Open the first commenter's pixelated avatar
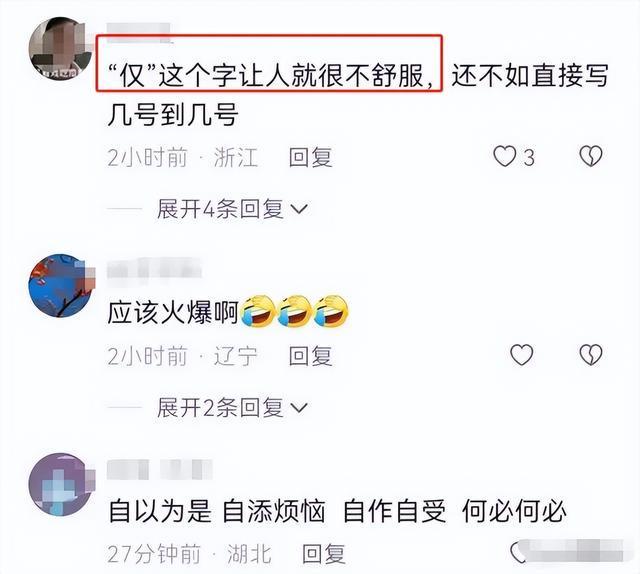 pyautogui.click(x=60, y=48)
